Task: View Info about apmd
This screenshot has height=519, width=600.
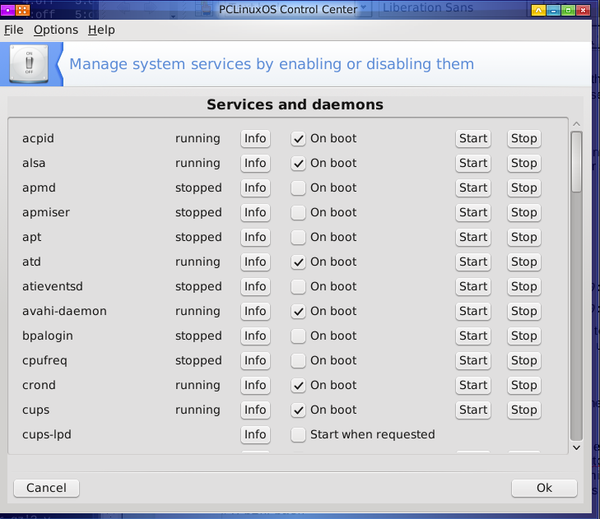Action: click(255, 188)
